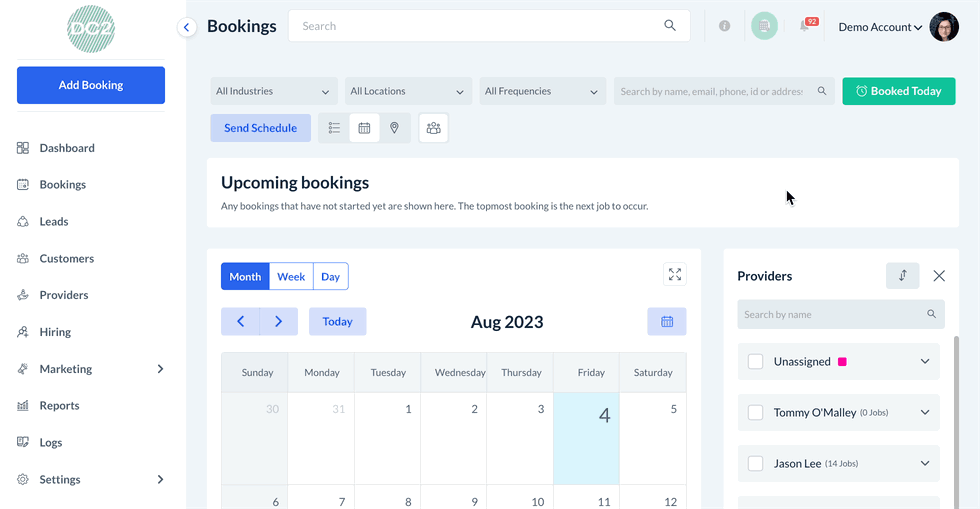Close the Providers panel

point(939,276)
